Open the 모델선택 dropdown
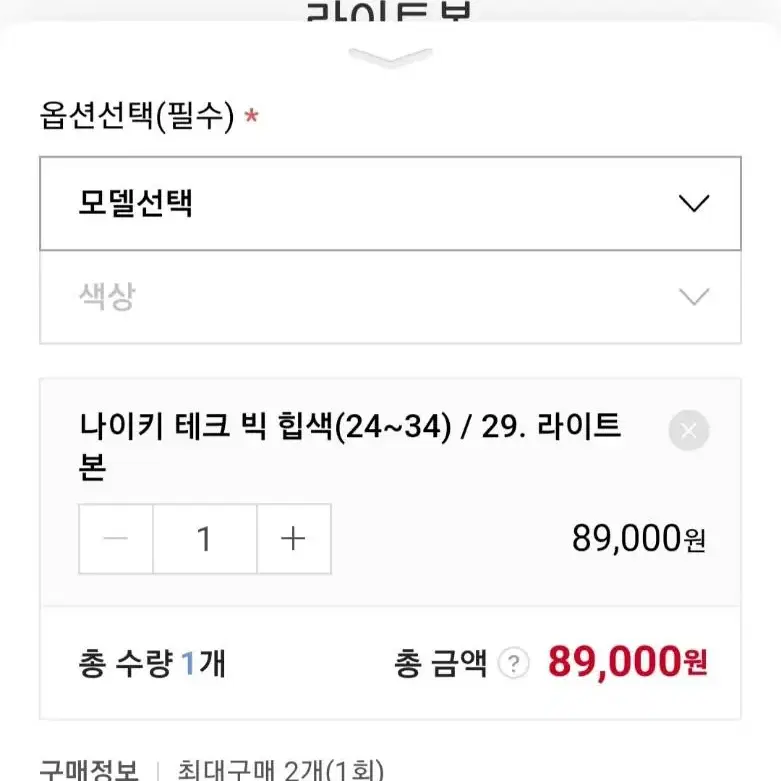781x781 pixels. point(390,203)
